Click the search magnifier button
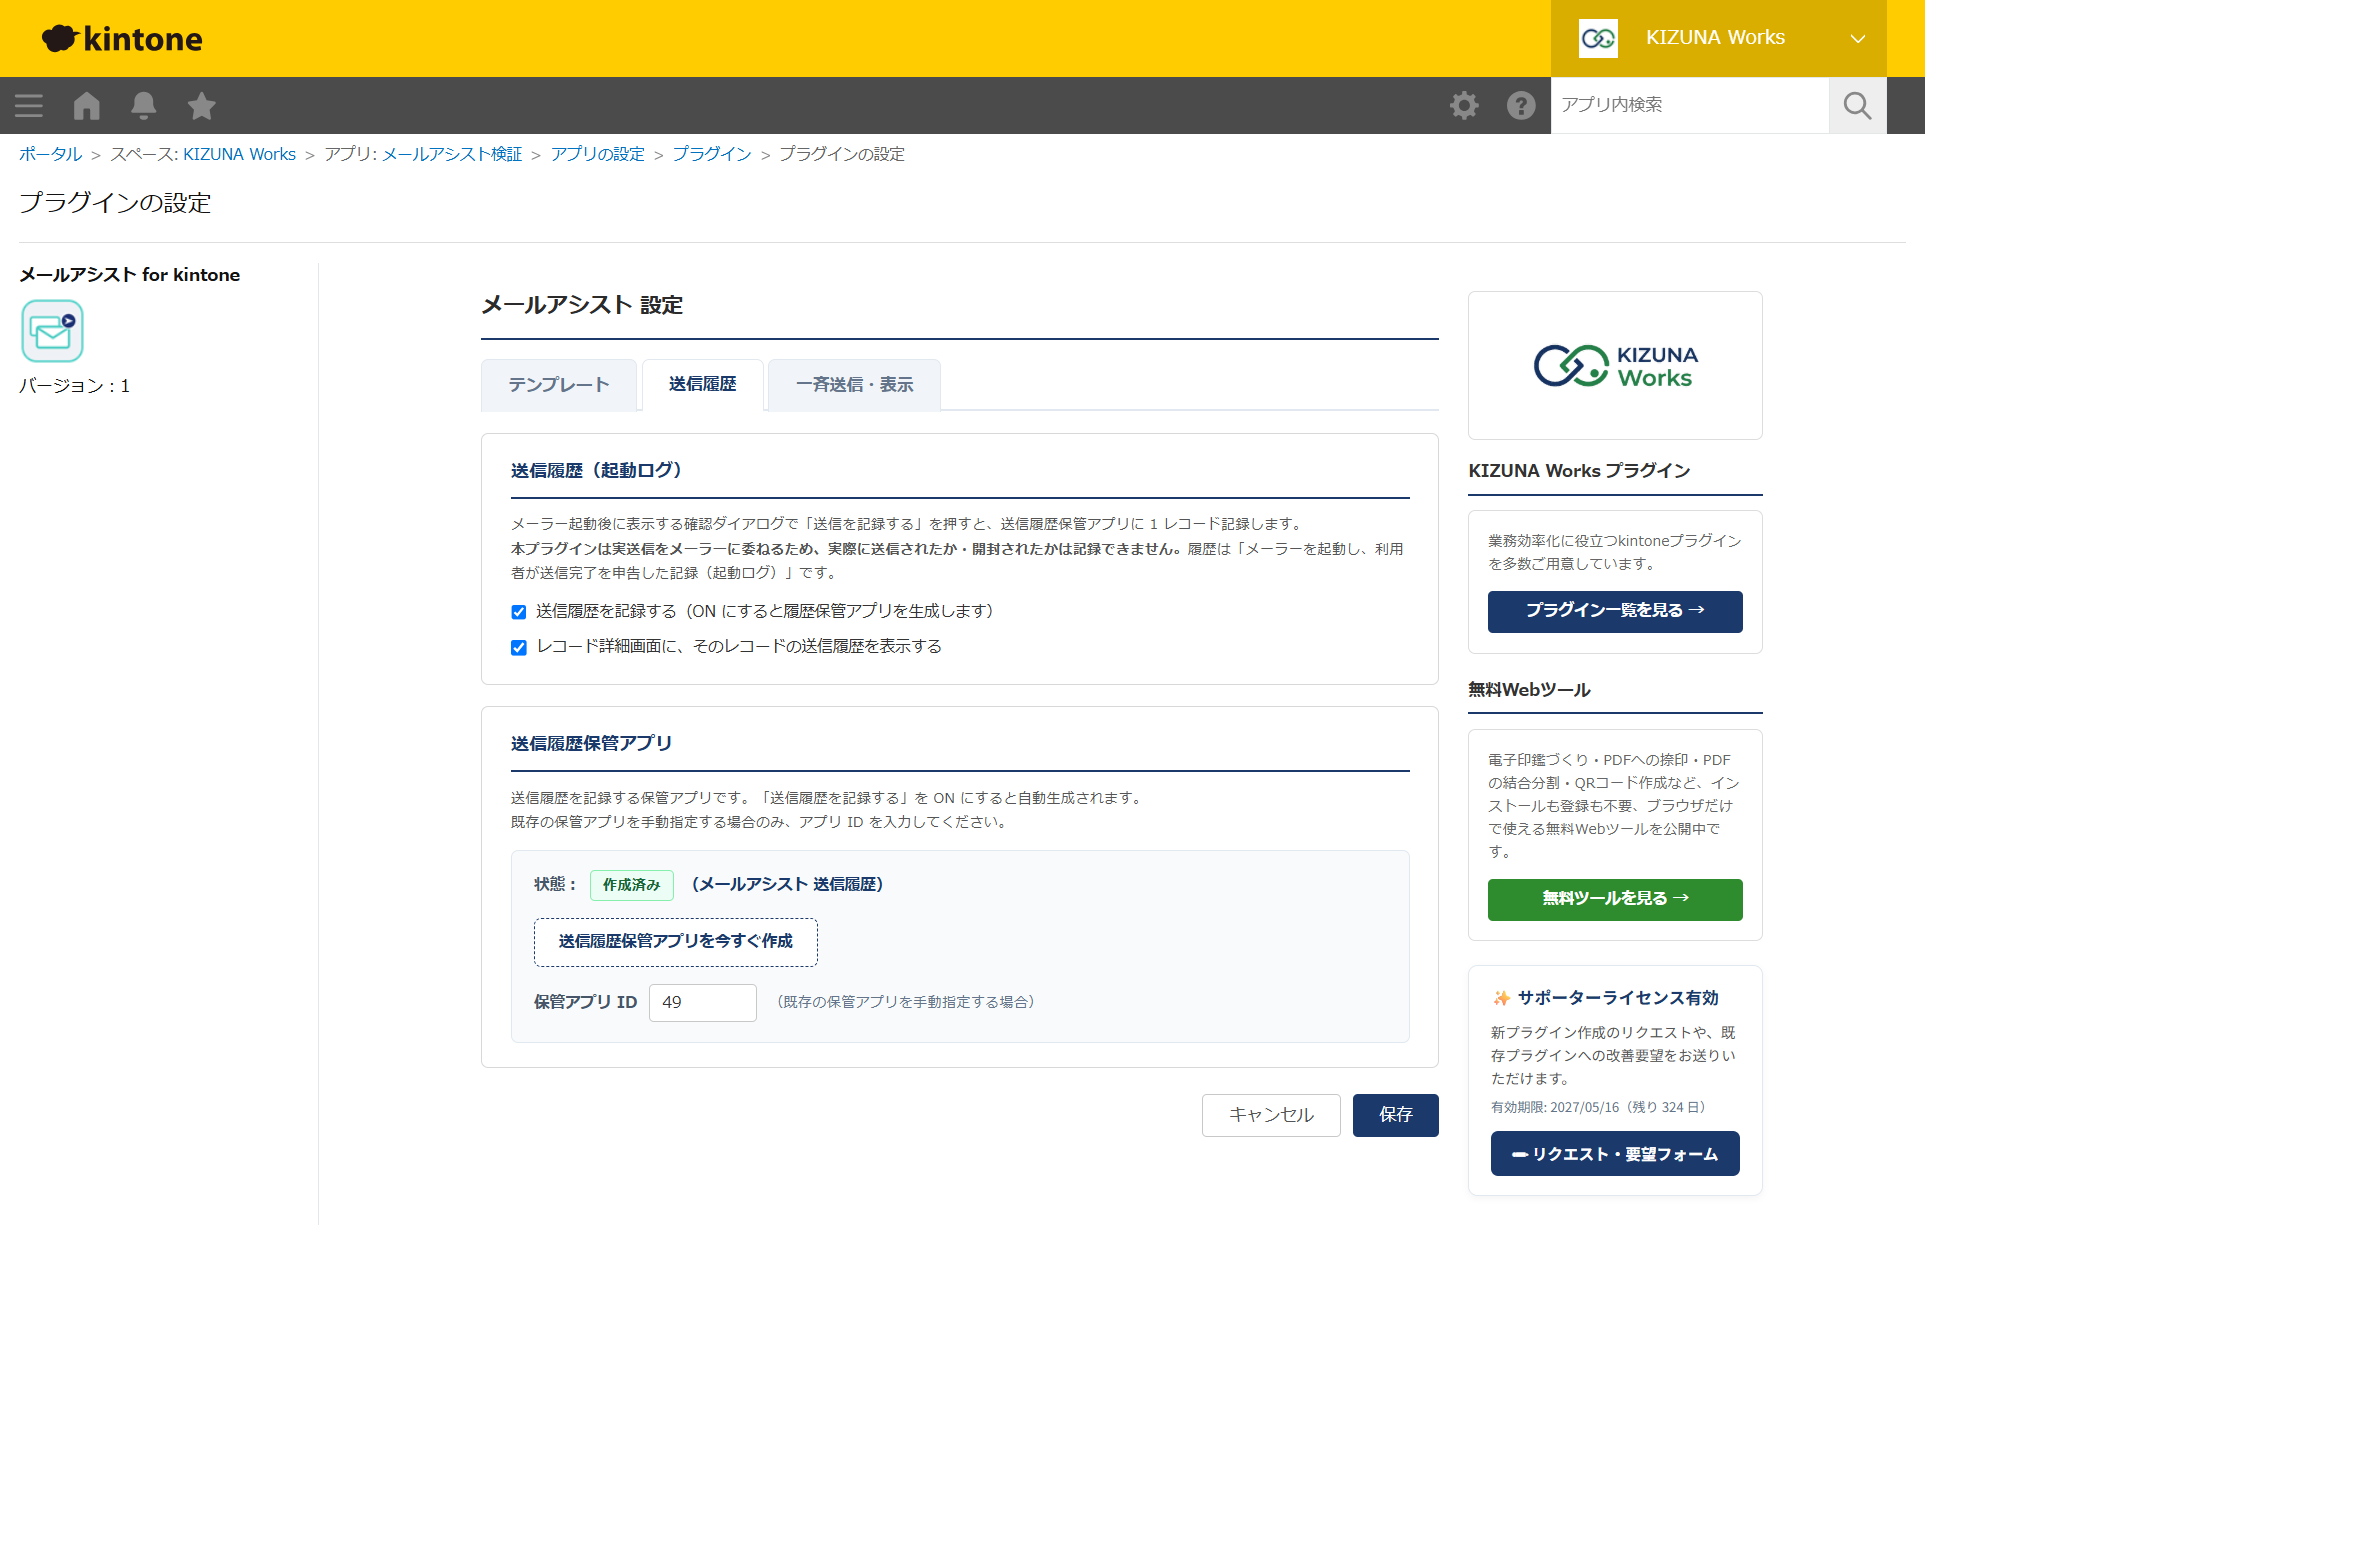The width and height of the screenshot is (2378, 1568). [x=1857, y=105]
